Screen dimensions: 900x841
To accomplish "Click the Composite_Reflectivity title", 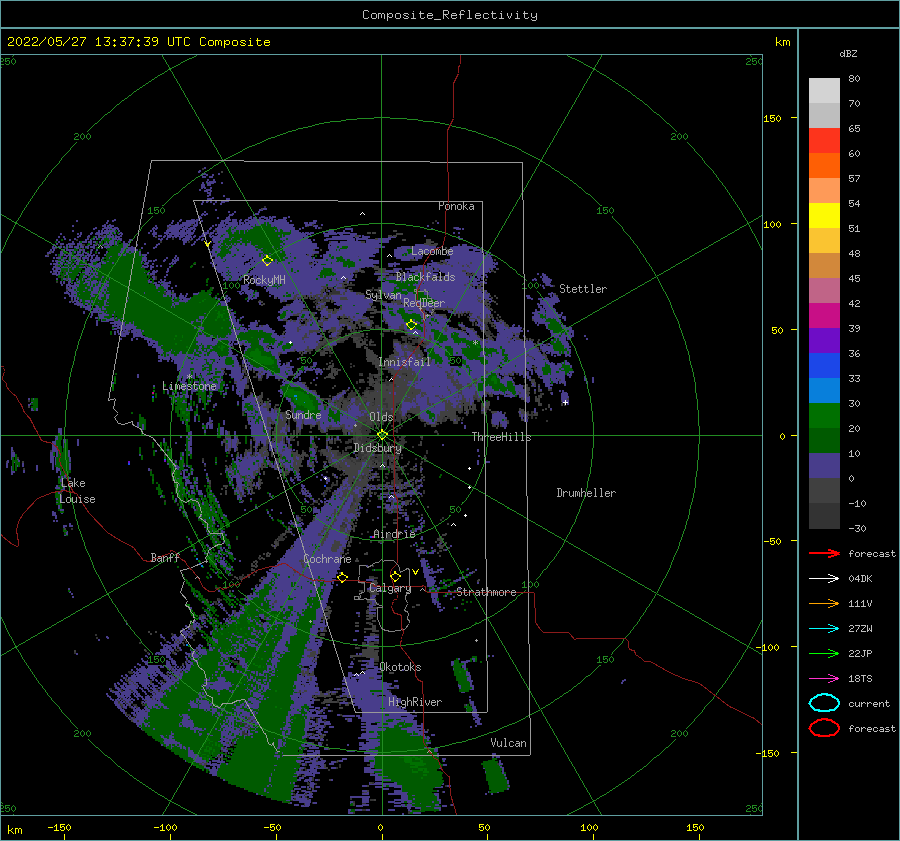I will 450,15.
